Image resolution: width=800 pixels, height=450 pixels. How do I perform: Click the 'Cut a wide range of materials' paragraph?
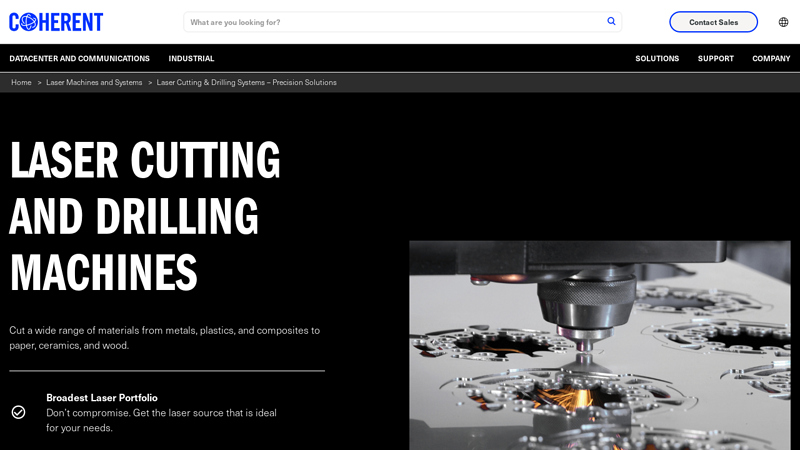(x=165, y=338)
